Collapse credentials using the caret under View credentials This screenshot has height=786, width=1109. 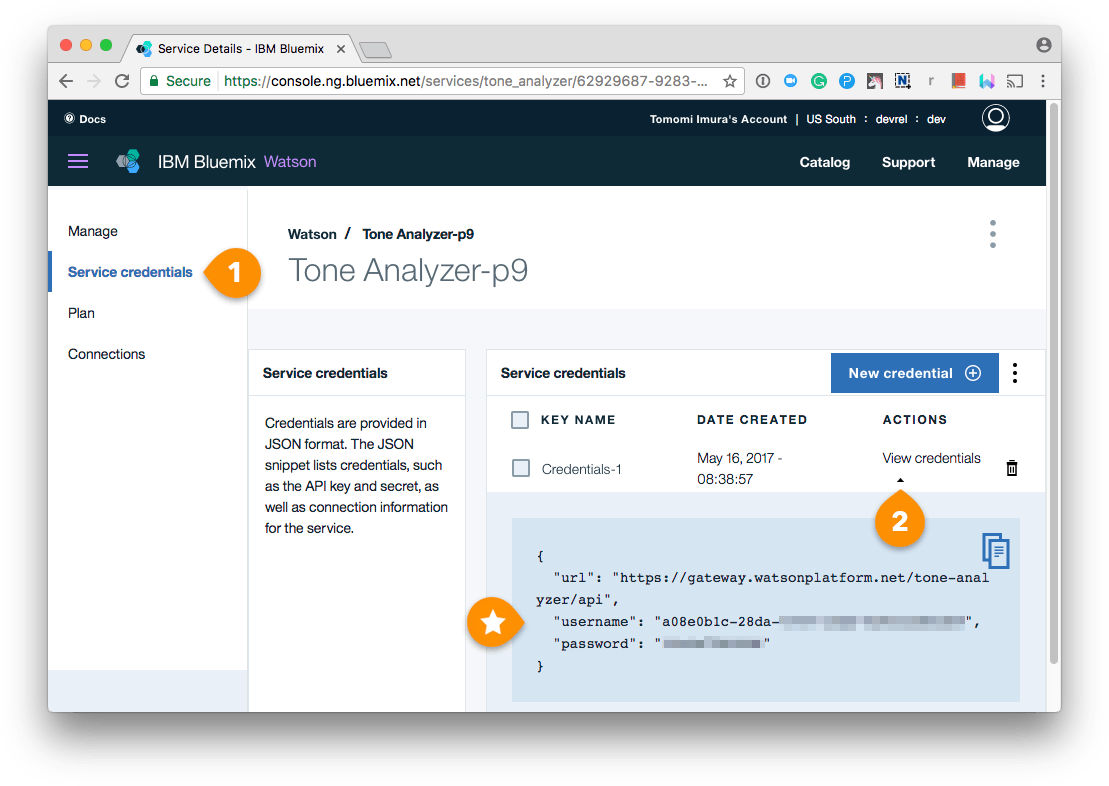pyautogui.click(x=900, y=479)
